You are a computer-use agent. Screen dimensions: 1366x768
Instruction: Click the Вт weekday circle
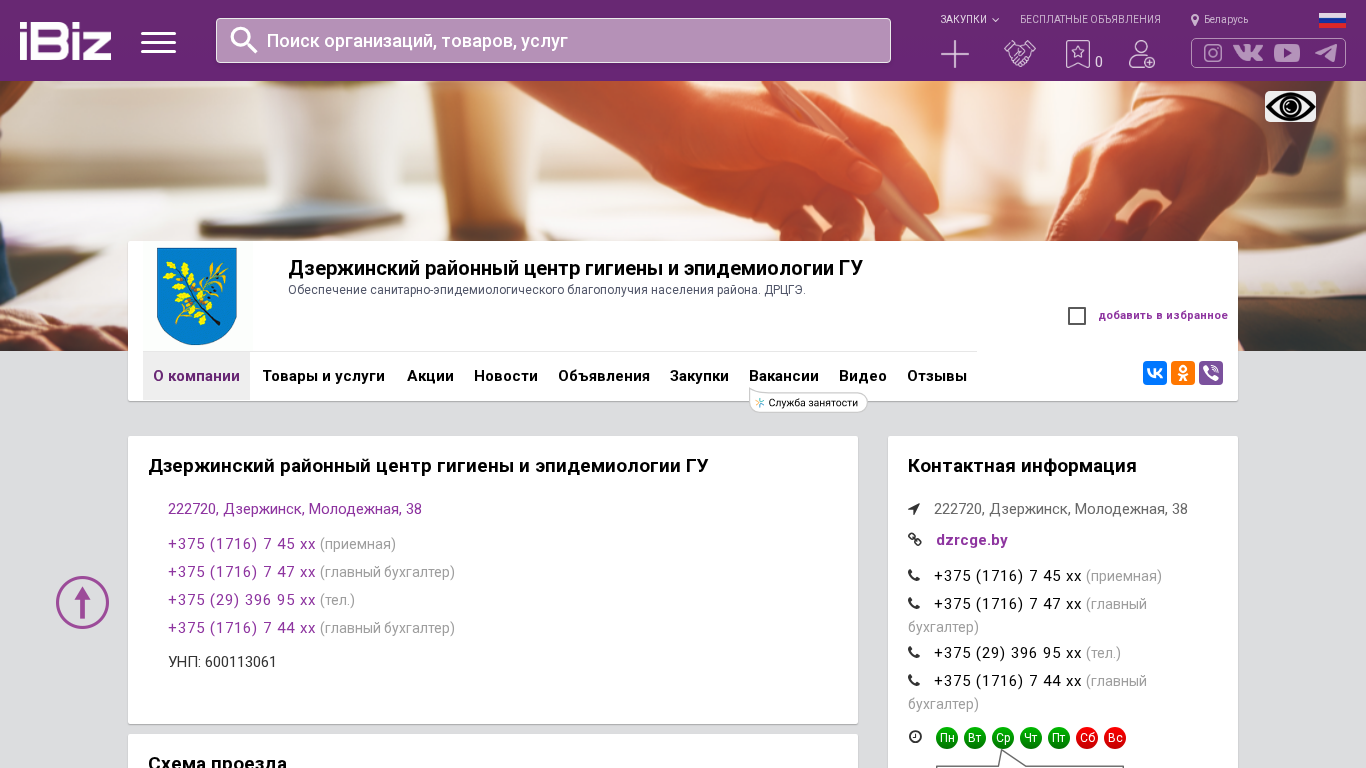[975, 738]
